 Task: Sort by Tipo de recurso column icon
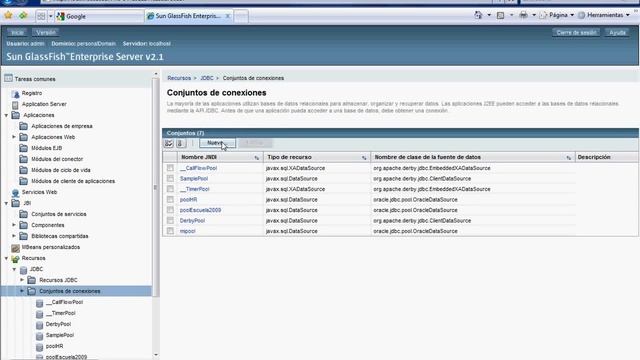[364, 158]
